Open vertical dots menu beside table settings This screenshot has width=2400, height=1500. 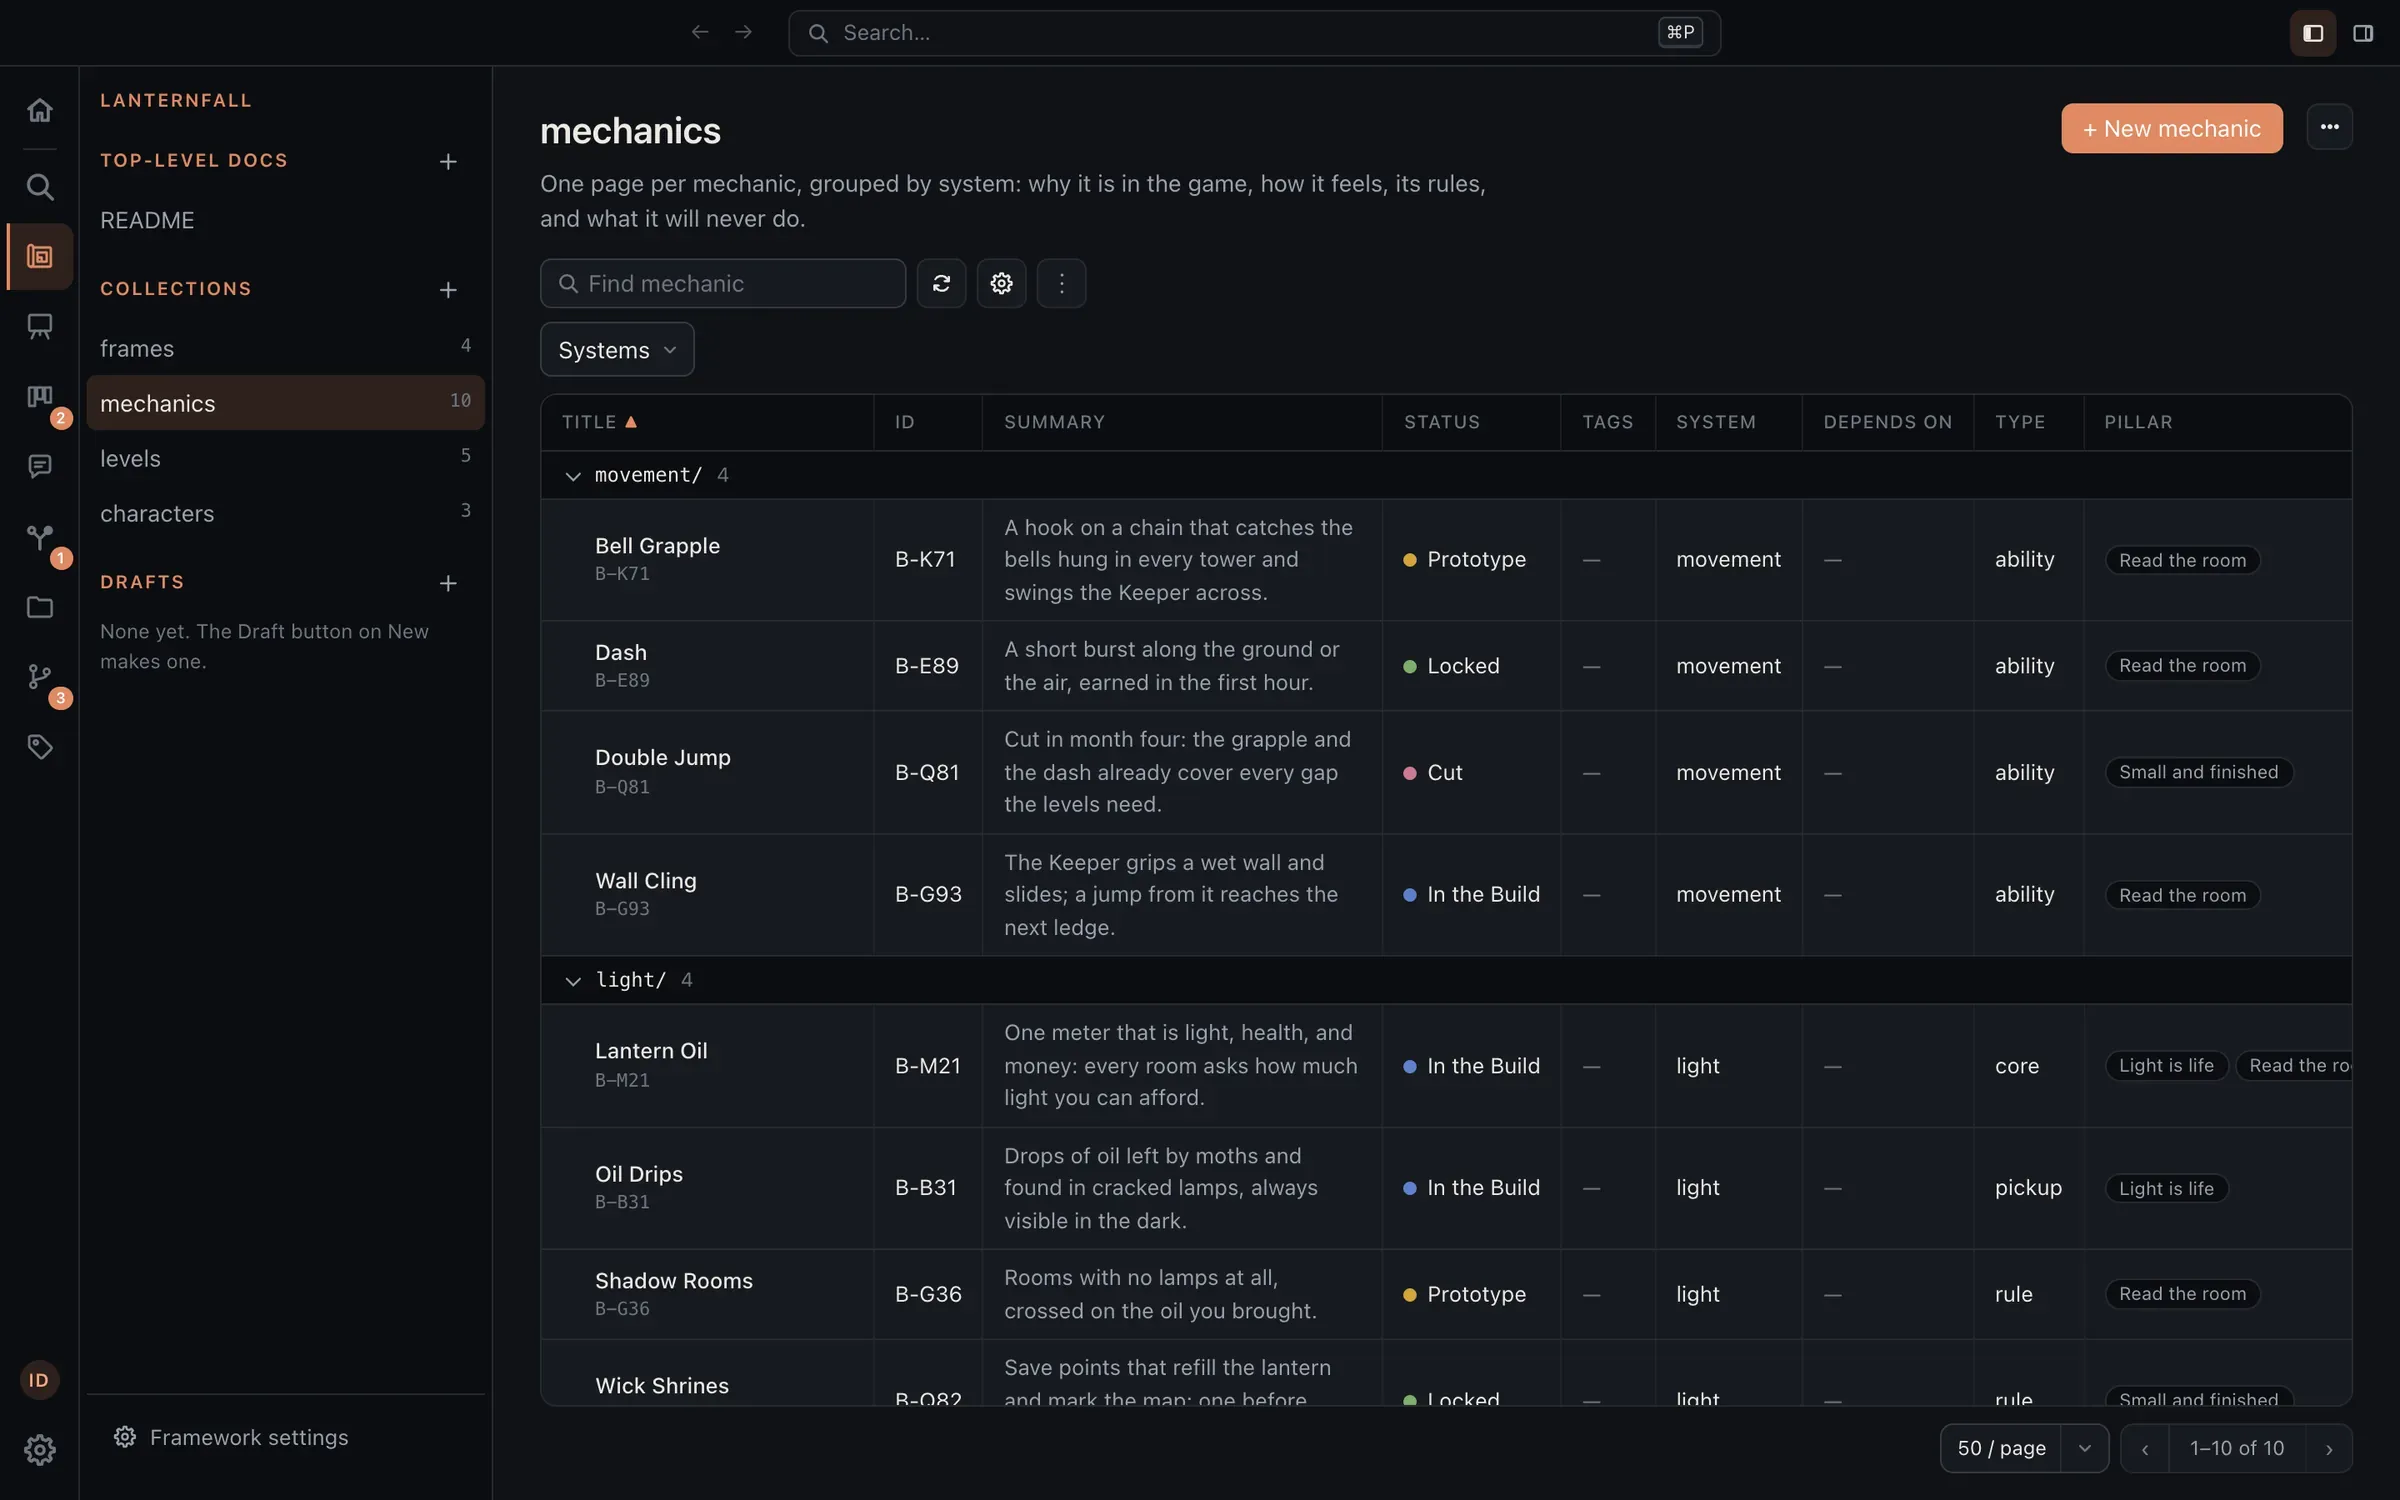click(x=1061, y=284)
